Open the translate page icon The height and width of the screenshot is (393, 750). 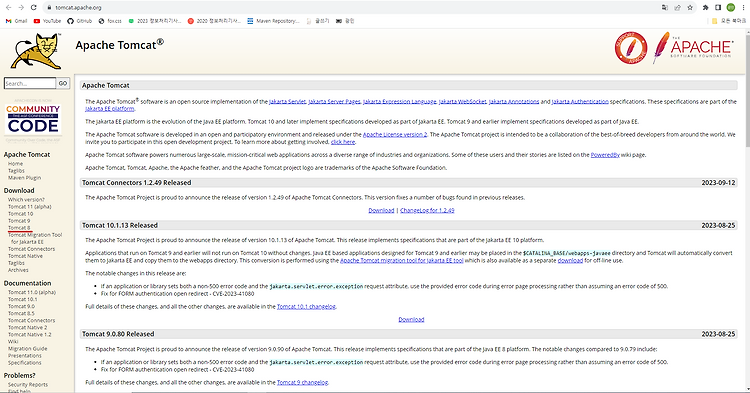tap(665, 8)
